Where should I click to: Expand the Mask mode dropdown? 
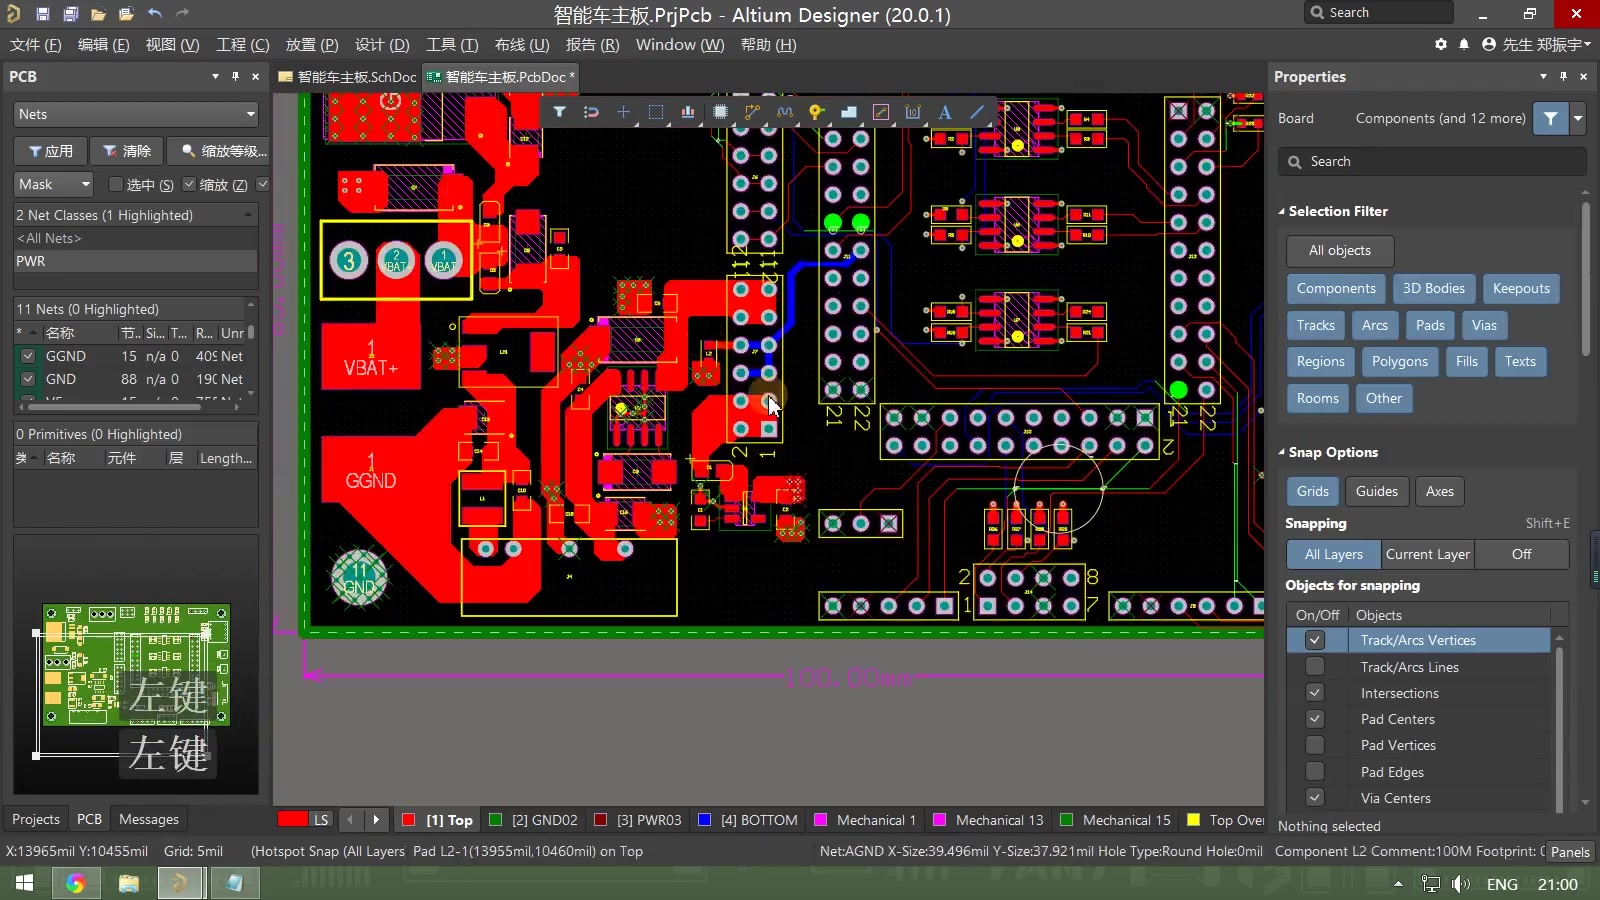[x=54, y=184]
